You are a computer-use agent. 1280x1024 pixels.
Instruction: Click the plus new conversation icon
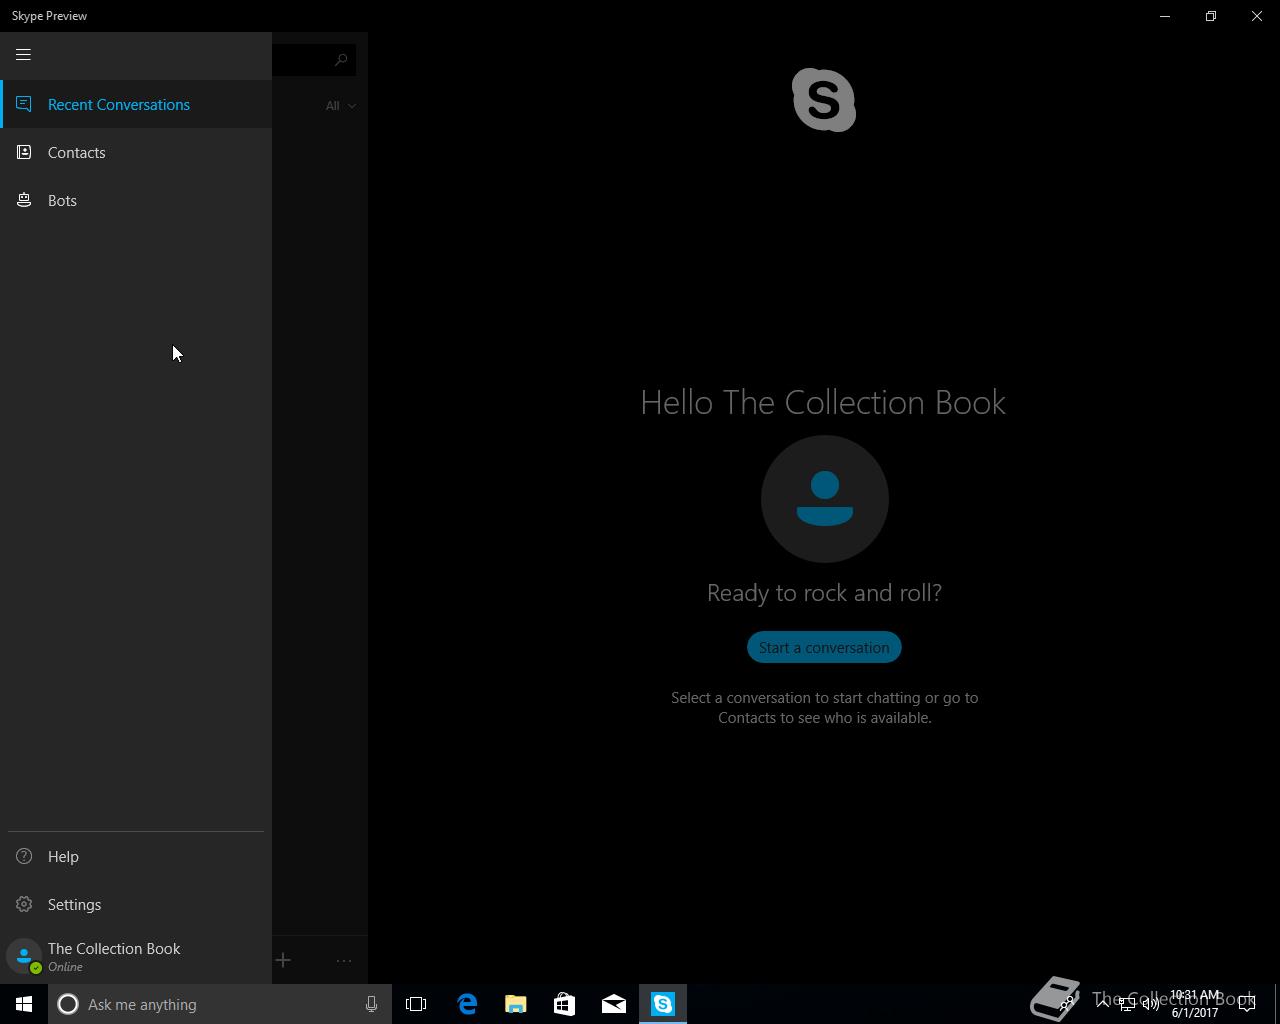(283, 960)
